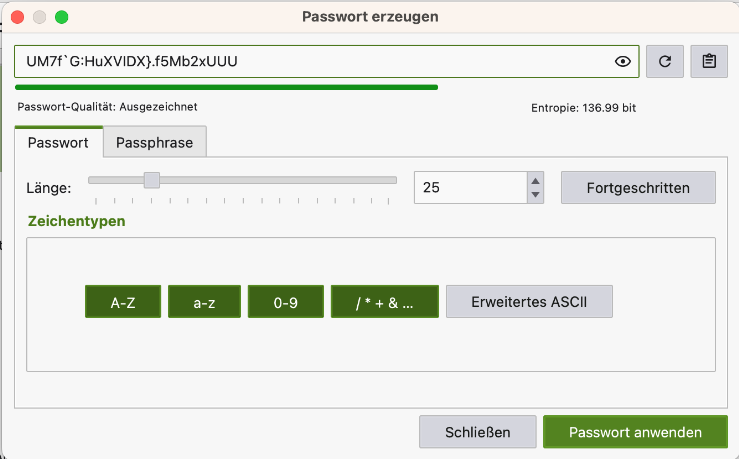Screen dimensions: 739x459
Task: Toggle special characters / * + & …
Action: (x=384, y=302)
